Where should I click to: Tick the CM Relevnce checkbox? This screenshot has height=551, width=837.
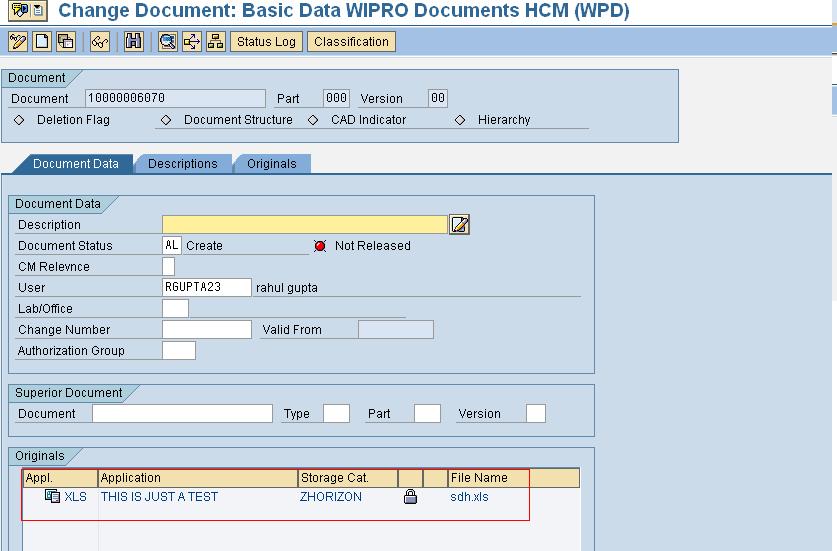click(x=168, y=266)
